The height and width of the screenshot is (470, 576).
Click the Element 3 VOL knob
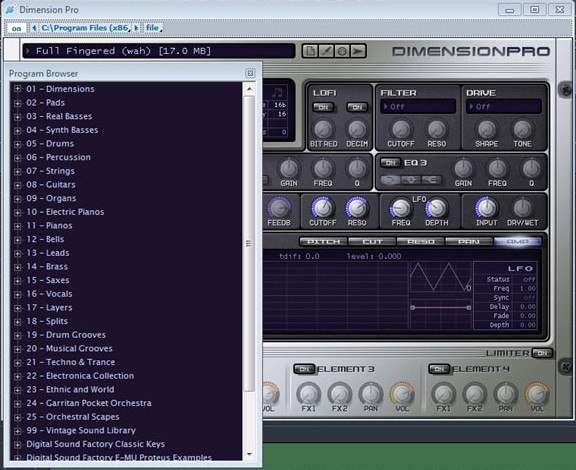402,394
